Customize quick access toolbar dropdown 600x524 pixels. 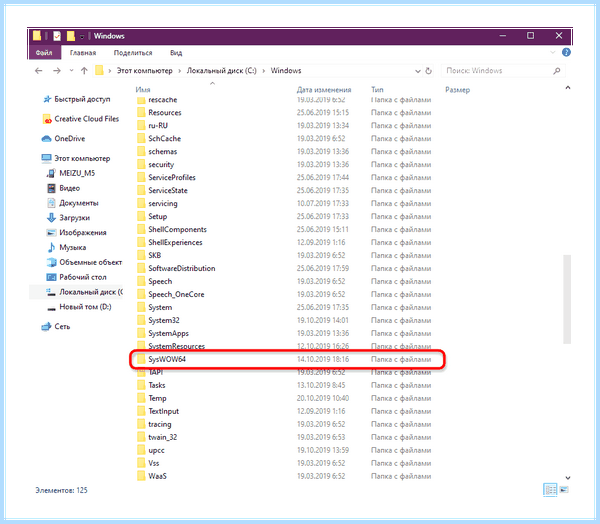point(82,37)
